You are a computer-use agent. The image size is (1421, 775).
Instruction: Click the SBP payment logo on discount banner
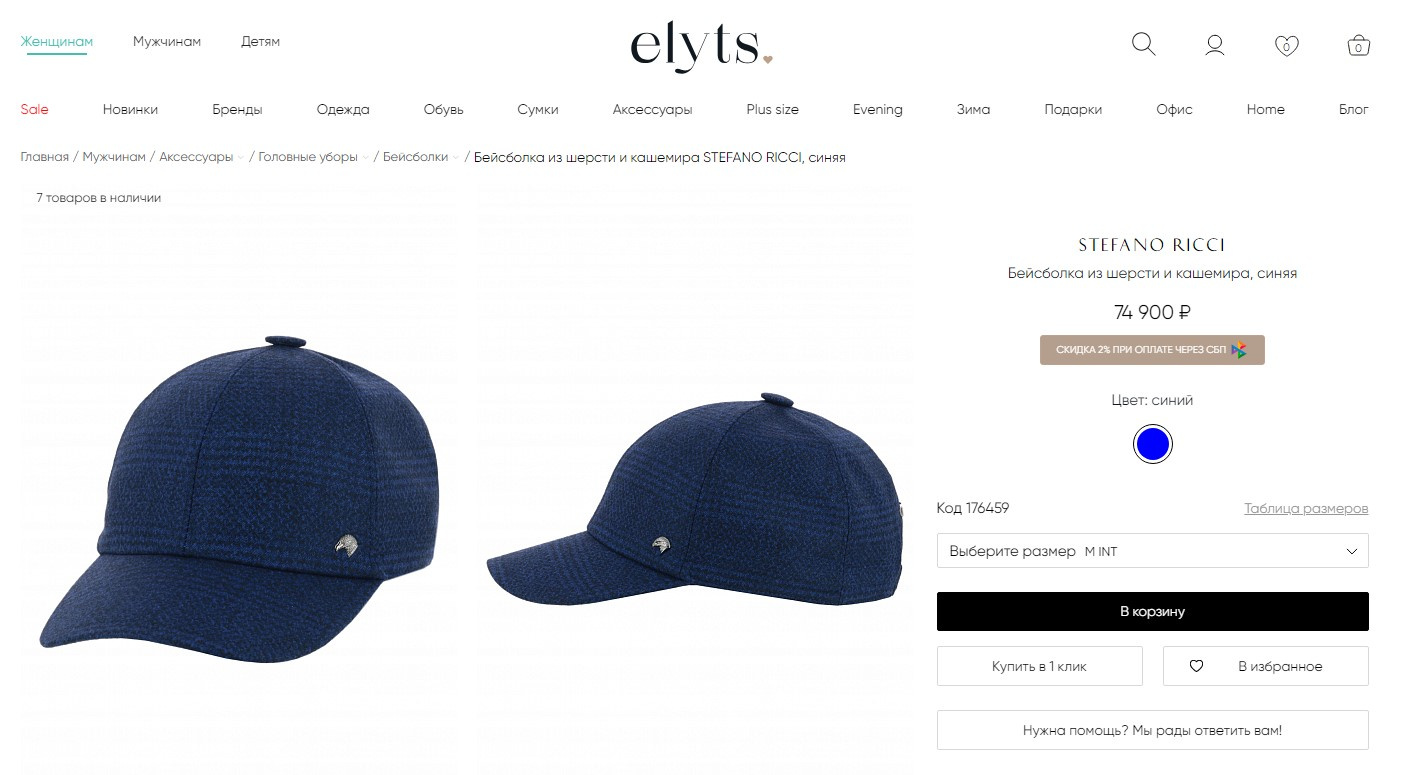click(x=1239, y=350)
